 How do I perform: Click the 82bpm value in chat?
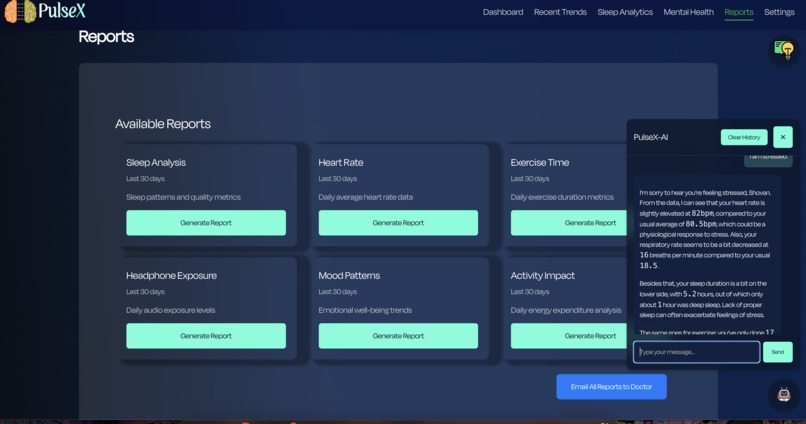click(702, 213)
